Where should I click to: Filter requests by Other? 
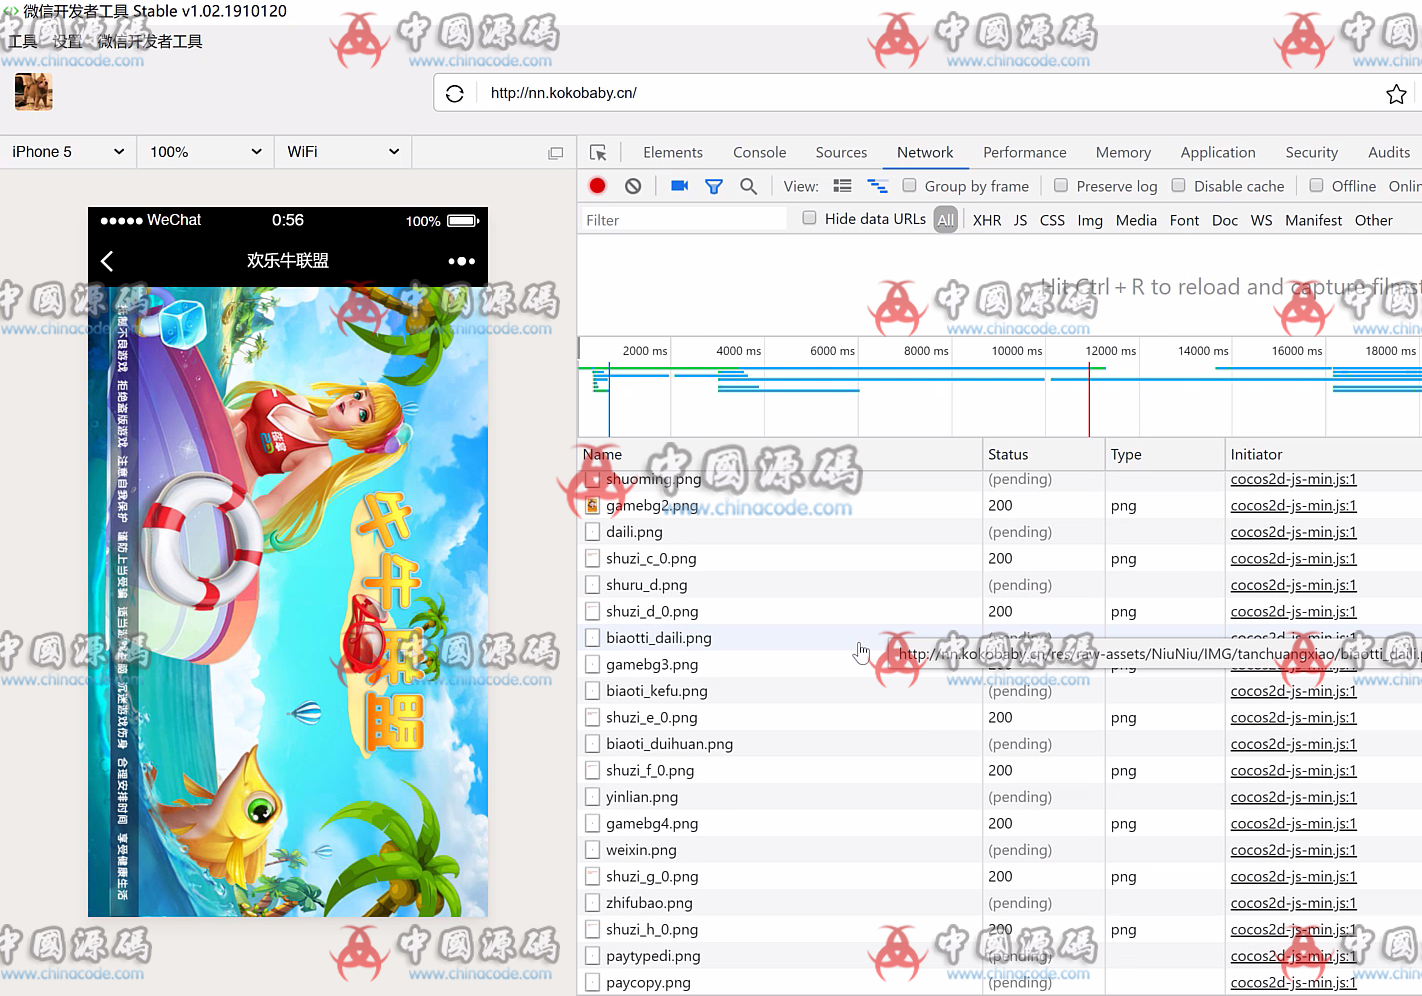(1374, 221)
